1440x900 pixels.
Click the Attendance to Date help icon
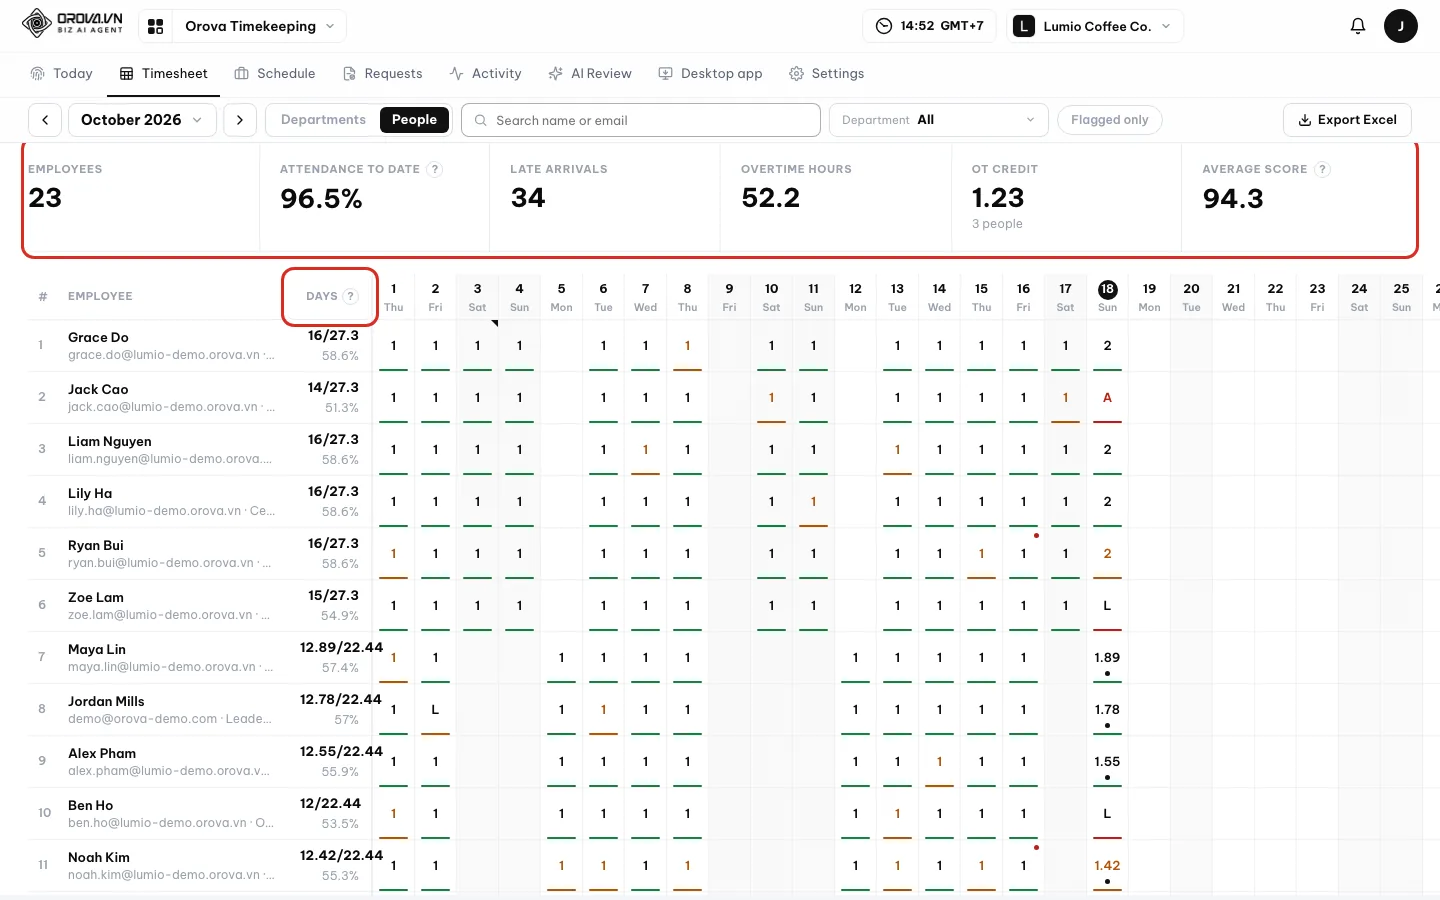[434, 169]
